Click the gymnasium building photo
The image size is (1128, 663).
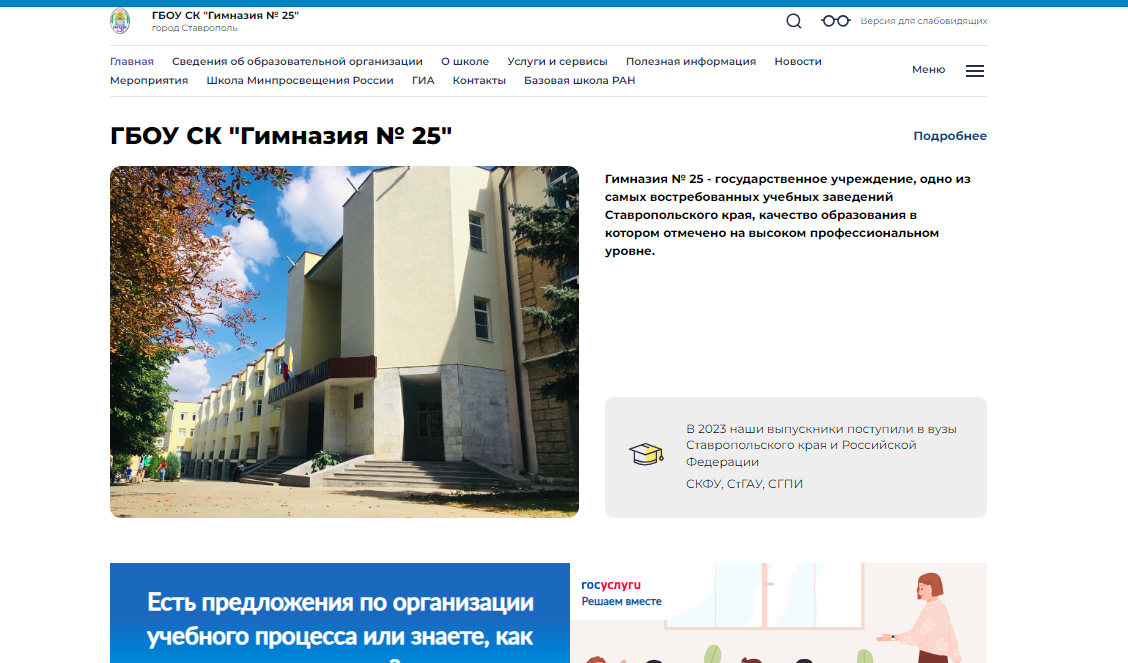pyautogui.click(x=344, y=341)
